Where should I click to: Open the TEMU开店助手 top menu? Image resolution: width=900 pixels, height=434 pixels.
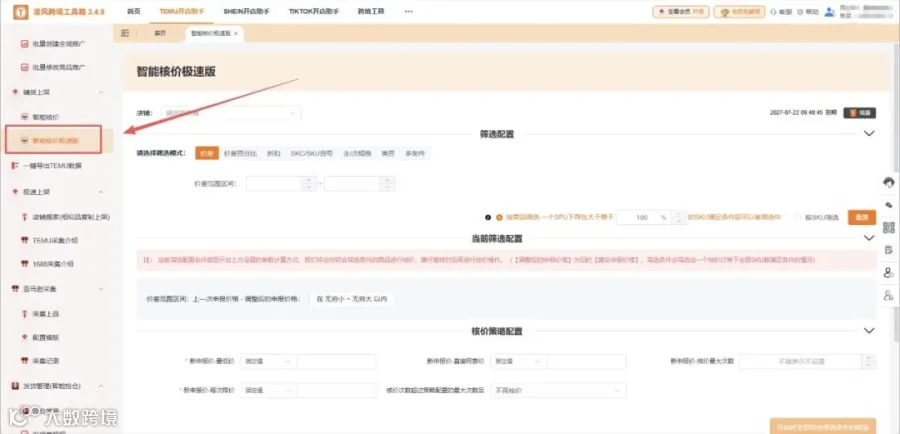(181, 11)
